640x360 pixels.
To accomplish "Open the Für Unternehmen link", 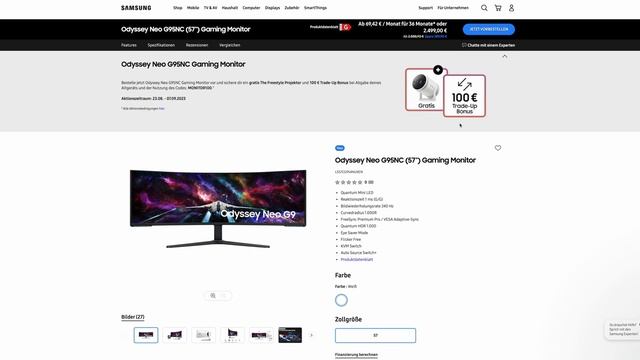I will [453, 8].
